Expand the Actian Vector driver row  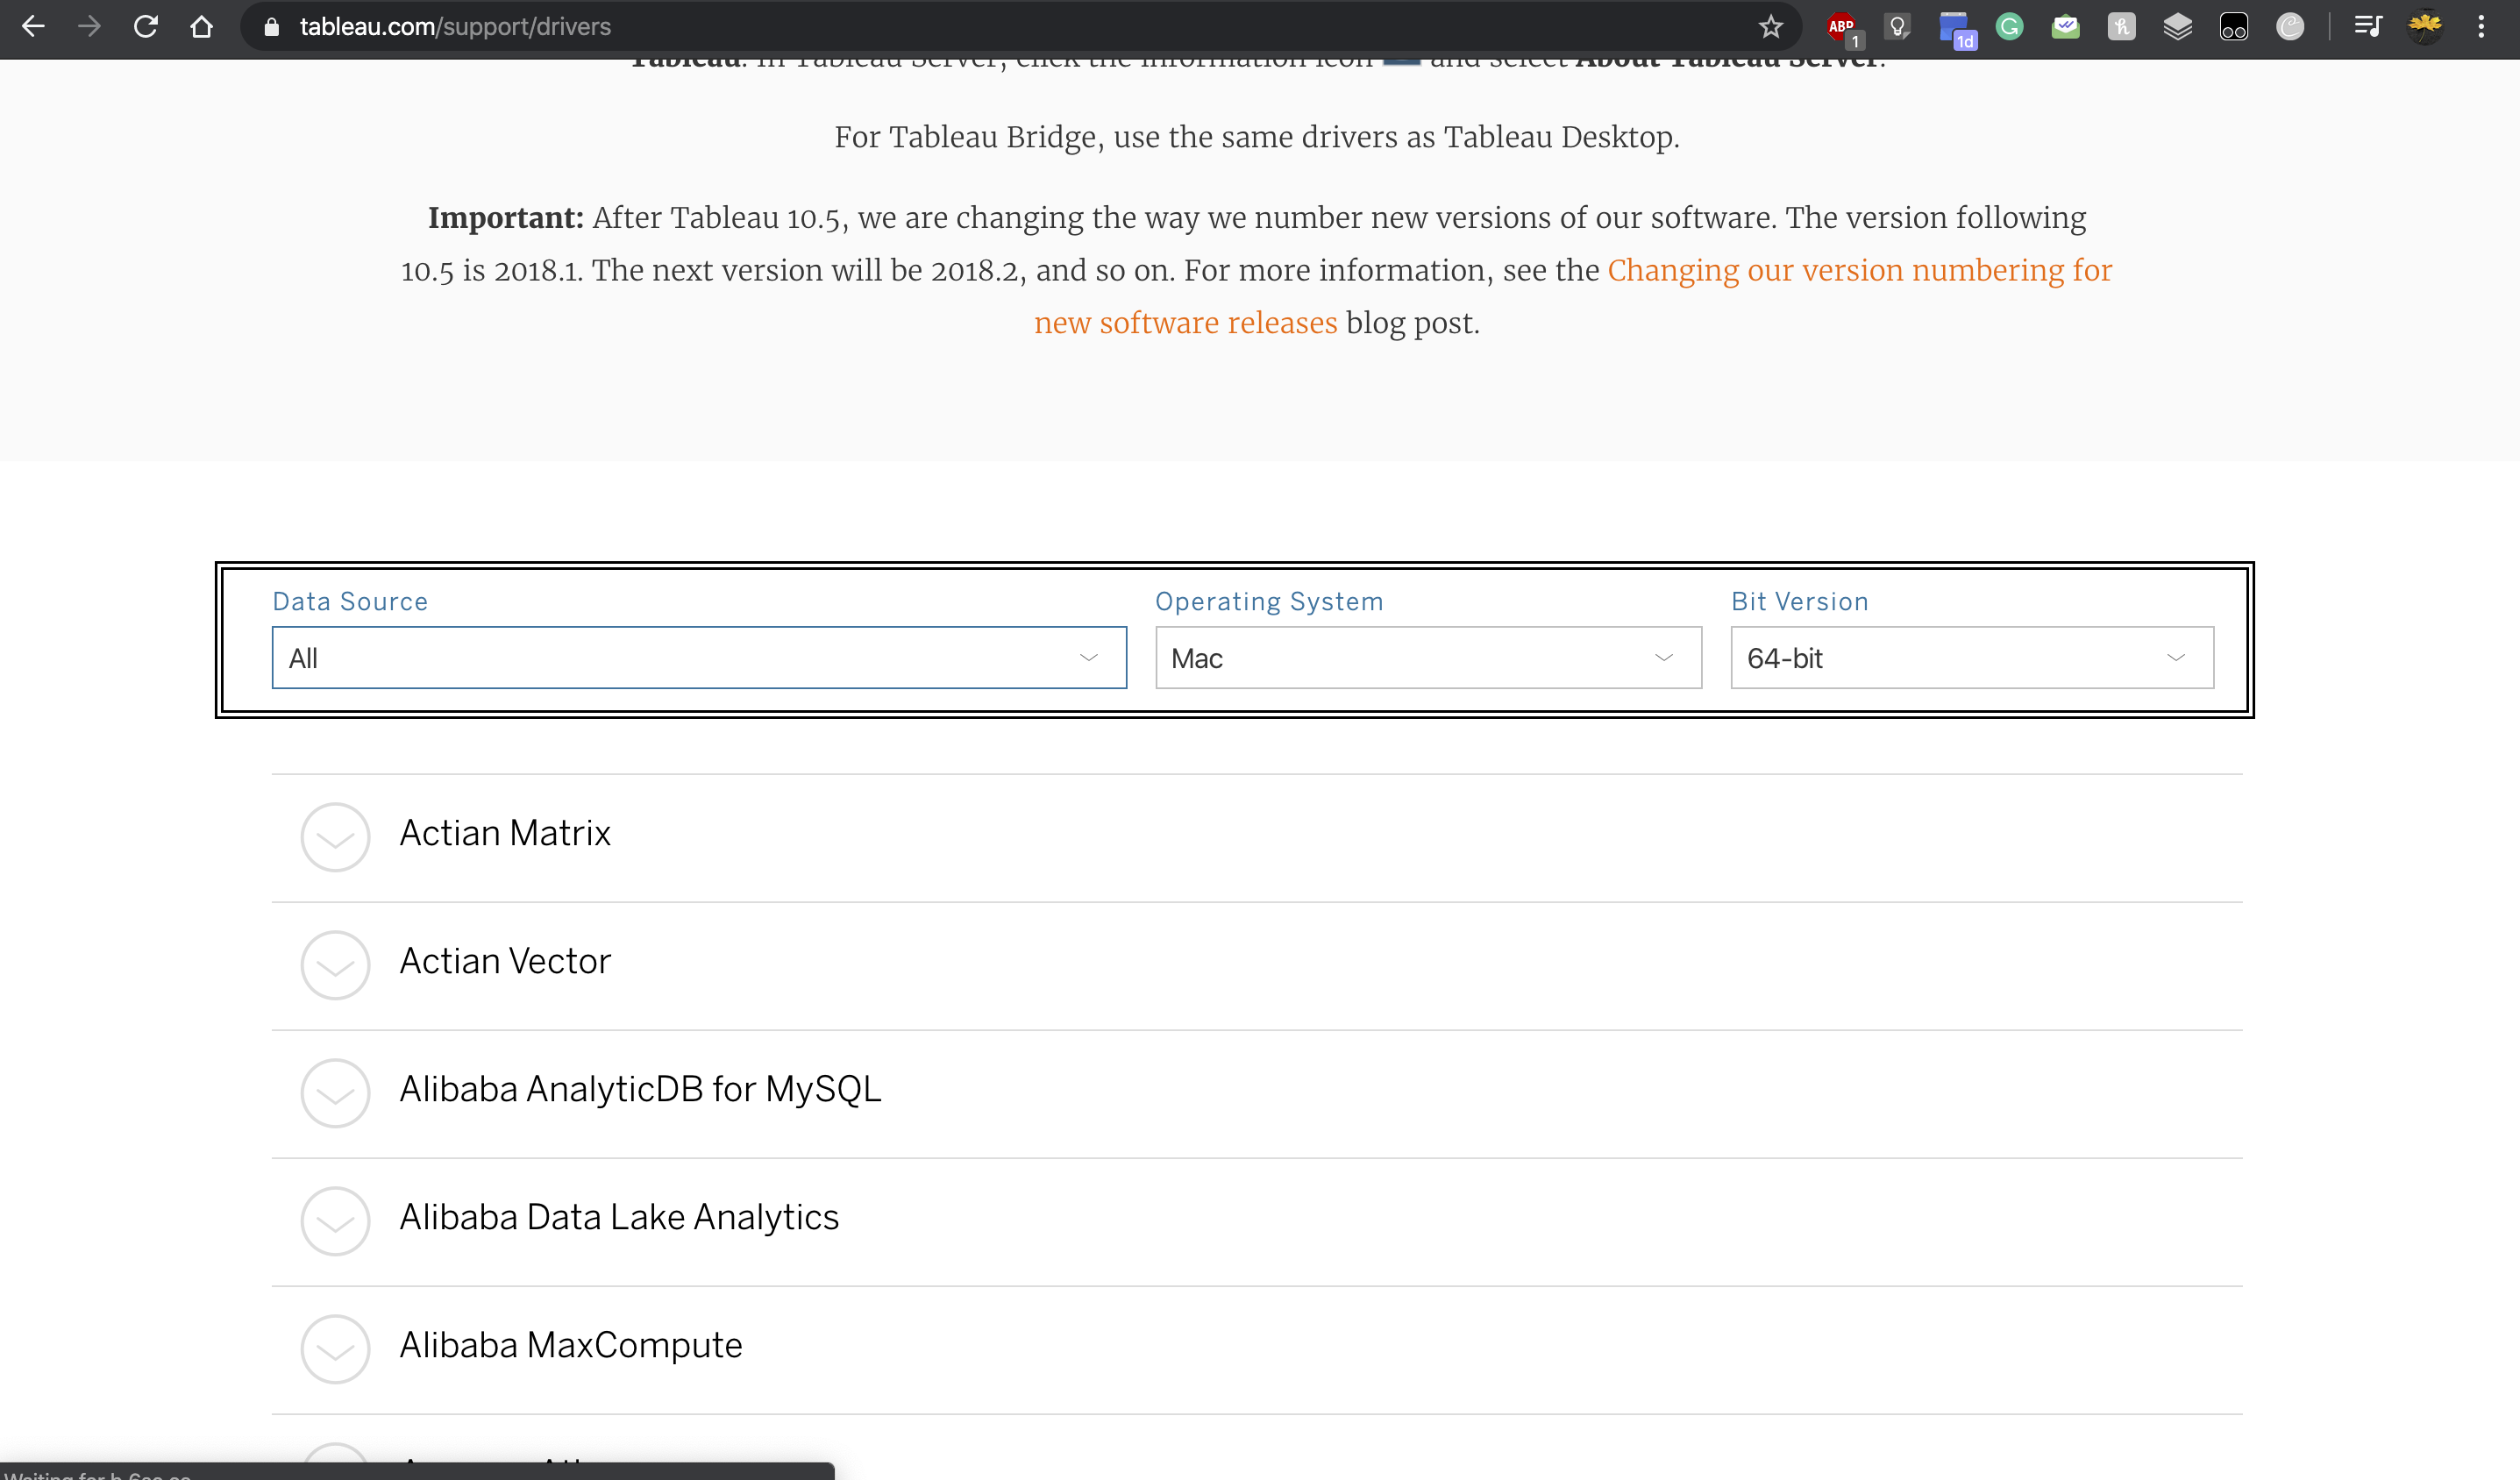click(x=335, y=964)
